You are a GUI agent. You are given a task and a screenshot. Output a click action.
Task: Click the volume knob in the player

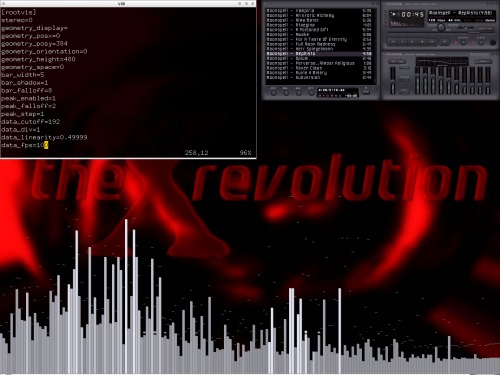441,27
